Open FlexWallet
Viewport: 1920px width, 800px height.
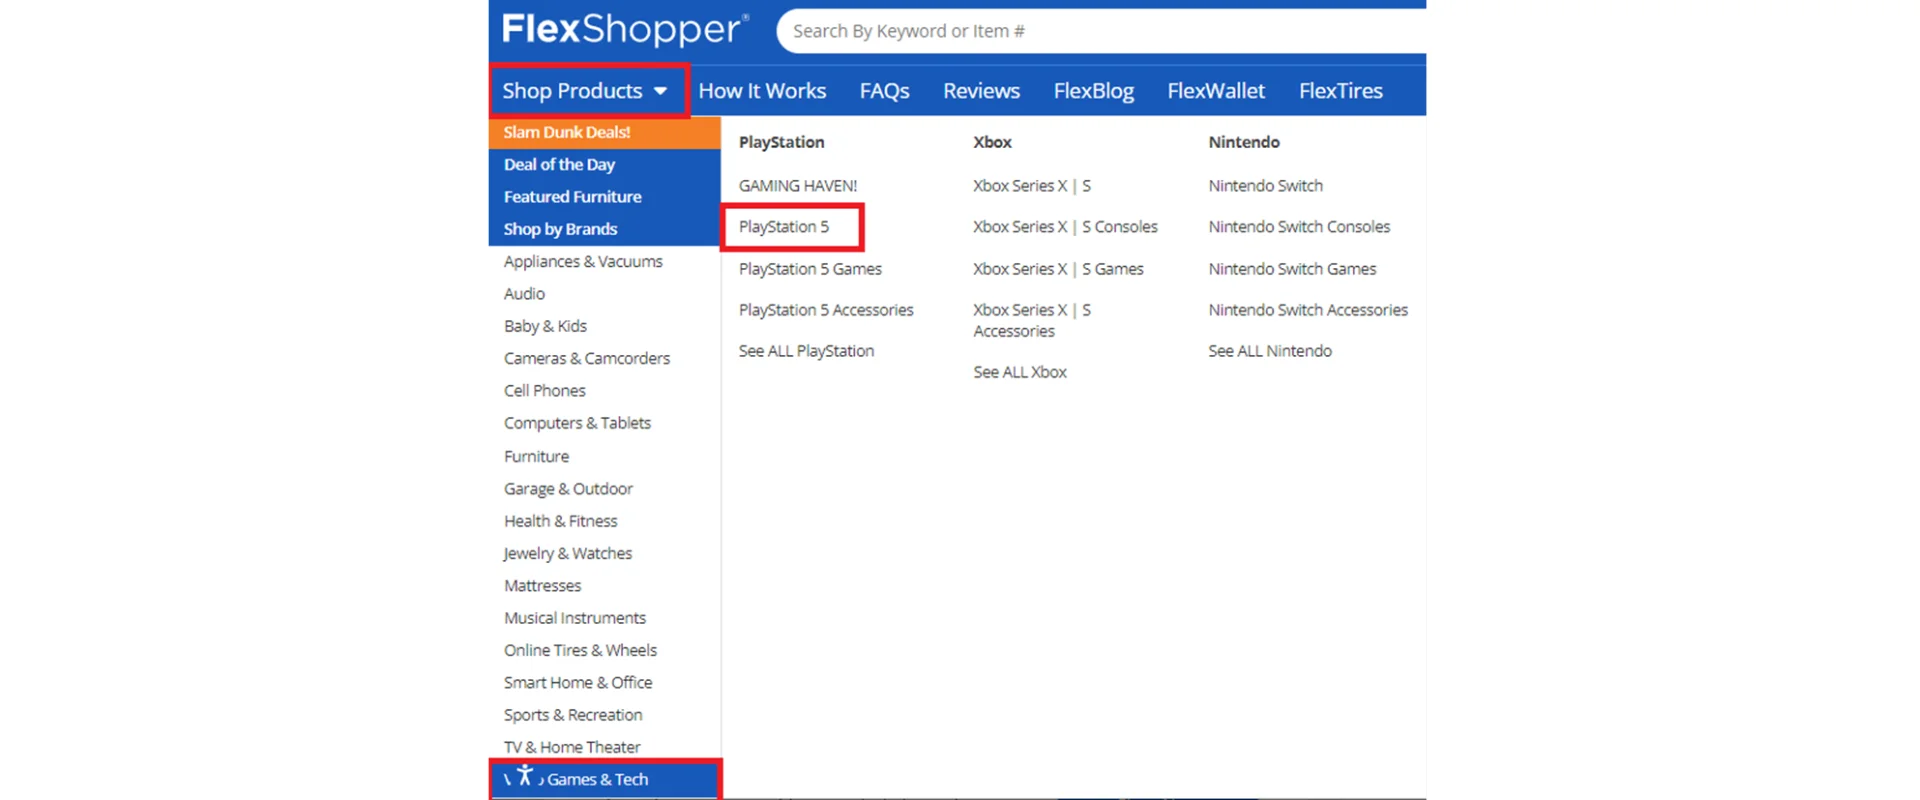click(x=1216, y=91)
